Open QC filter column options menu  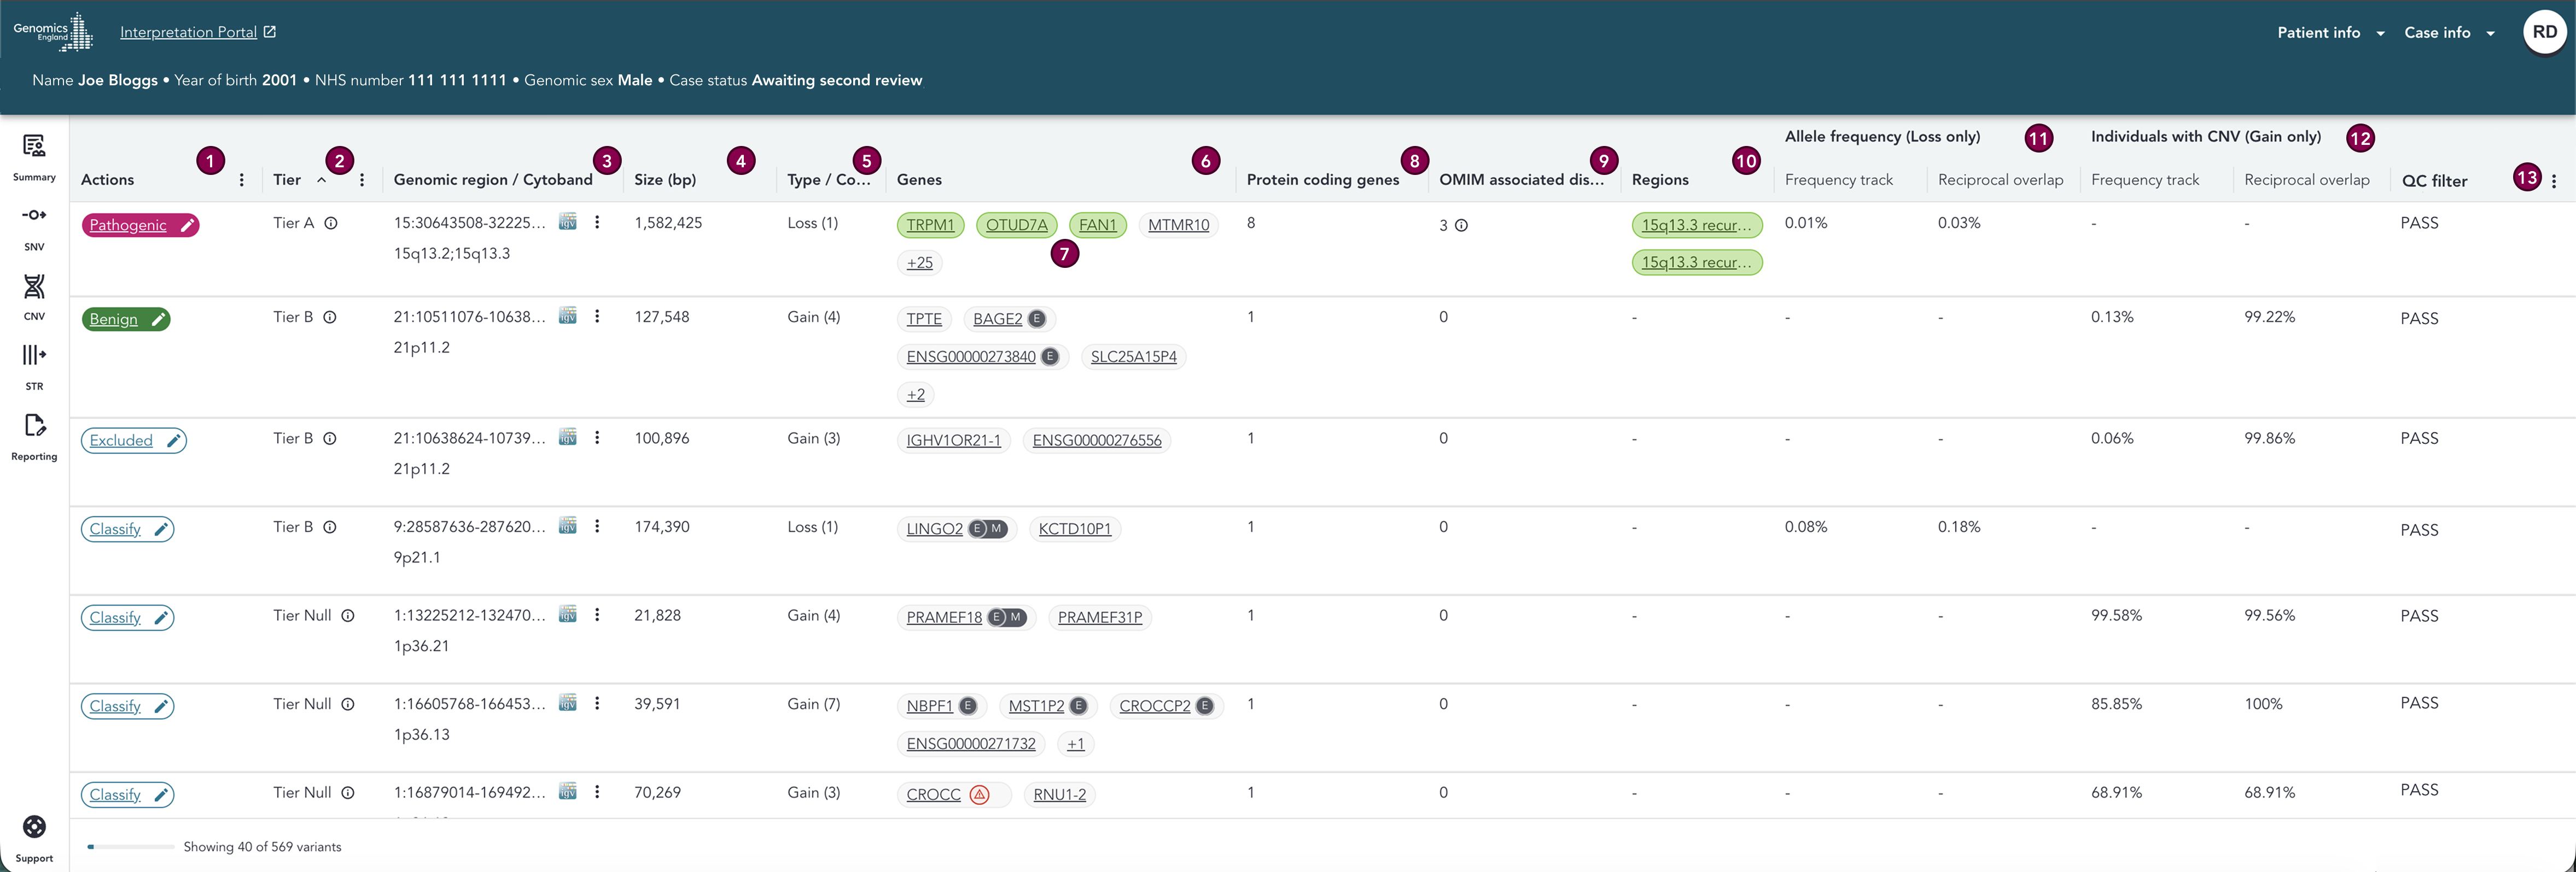(2553, 181)
